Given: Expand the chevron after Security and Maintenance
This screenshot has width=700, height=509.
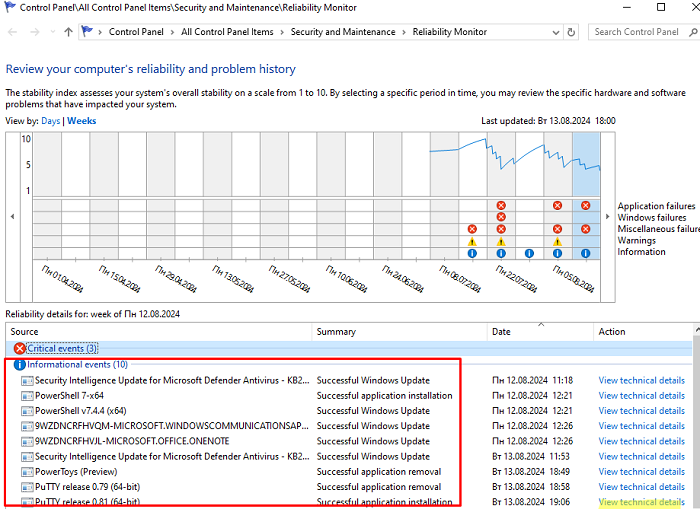Looking at the screenshot, I should click(404, 32).
